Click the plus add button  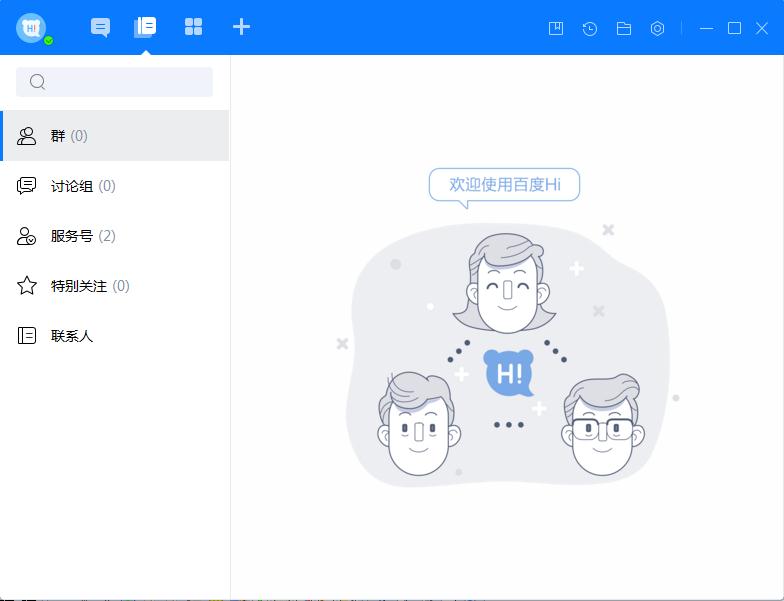[x=241, y=27]
